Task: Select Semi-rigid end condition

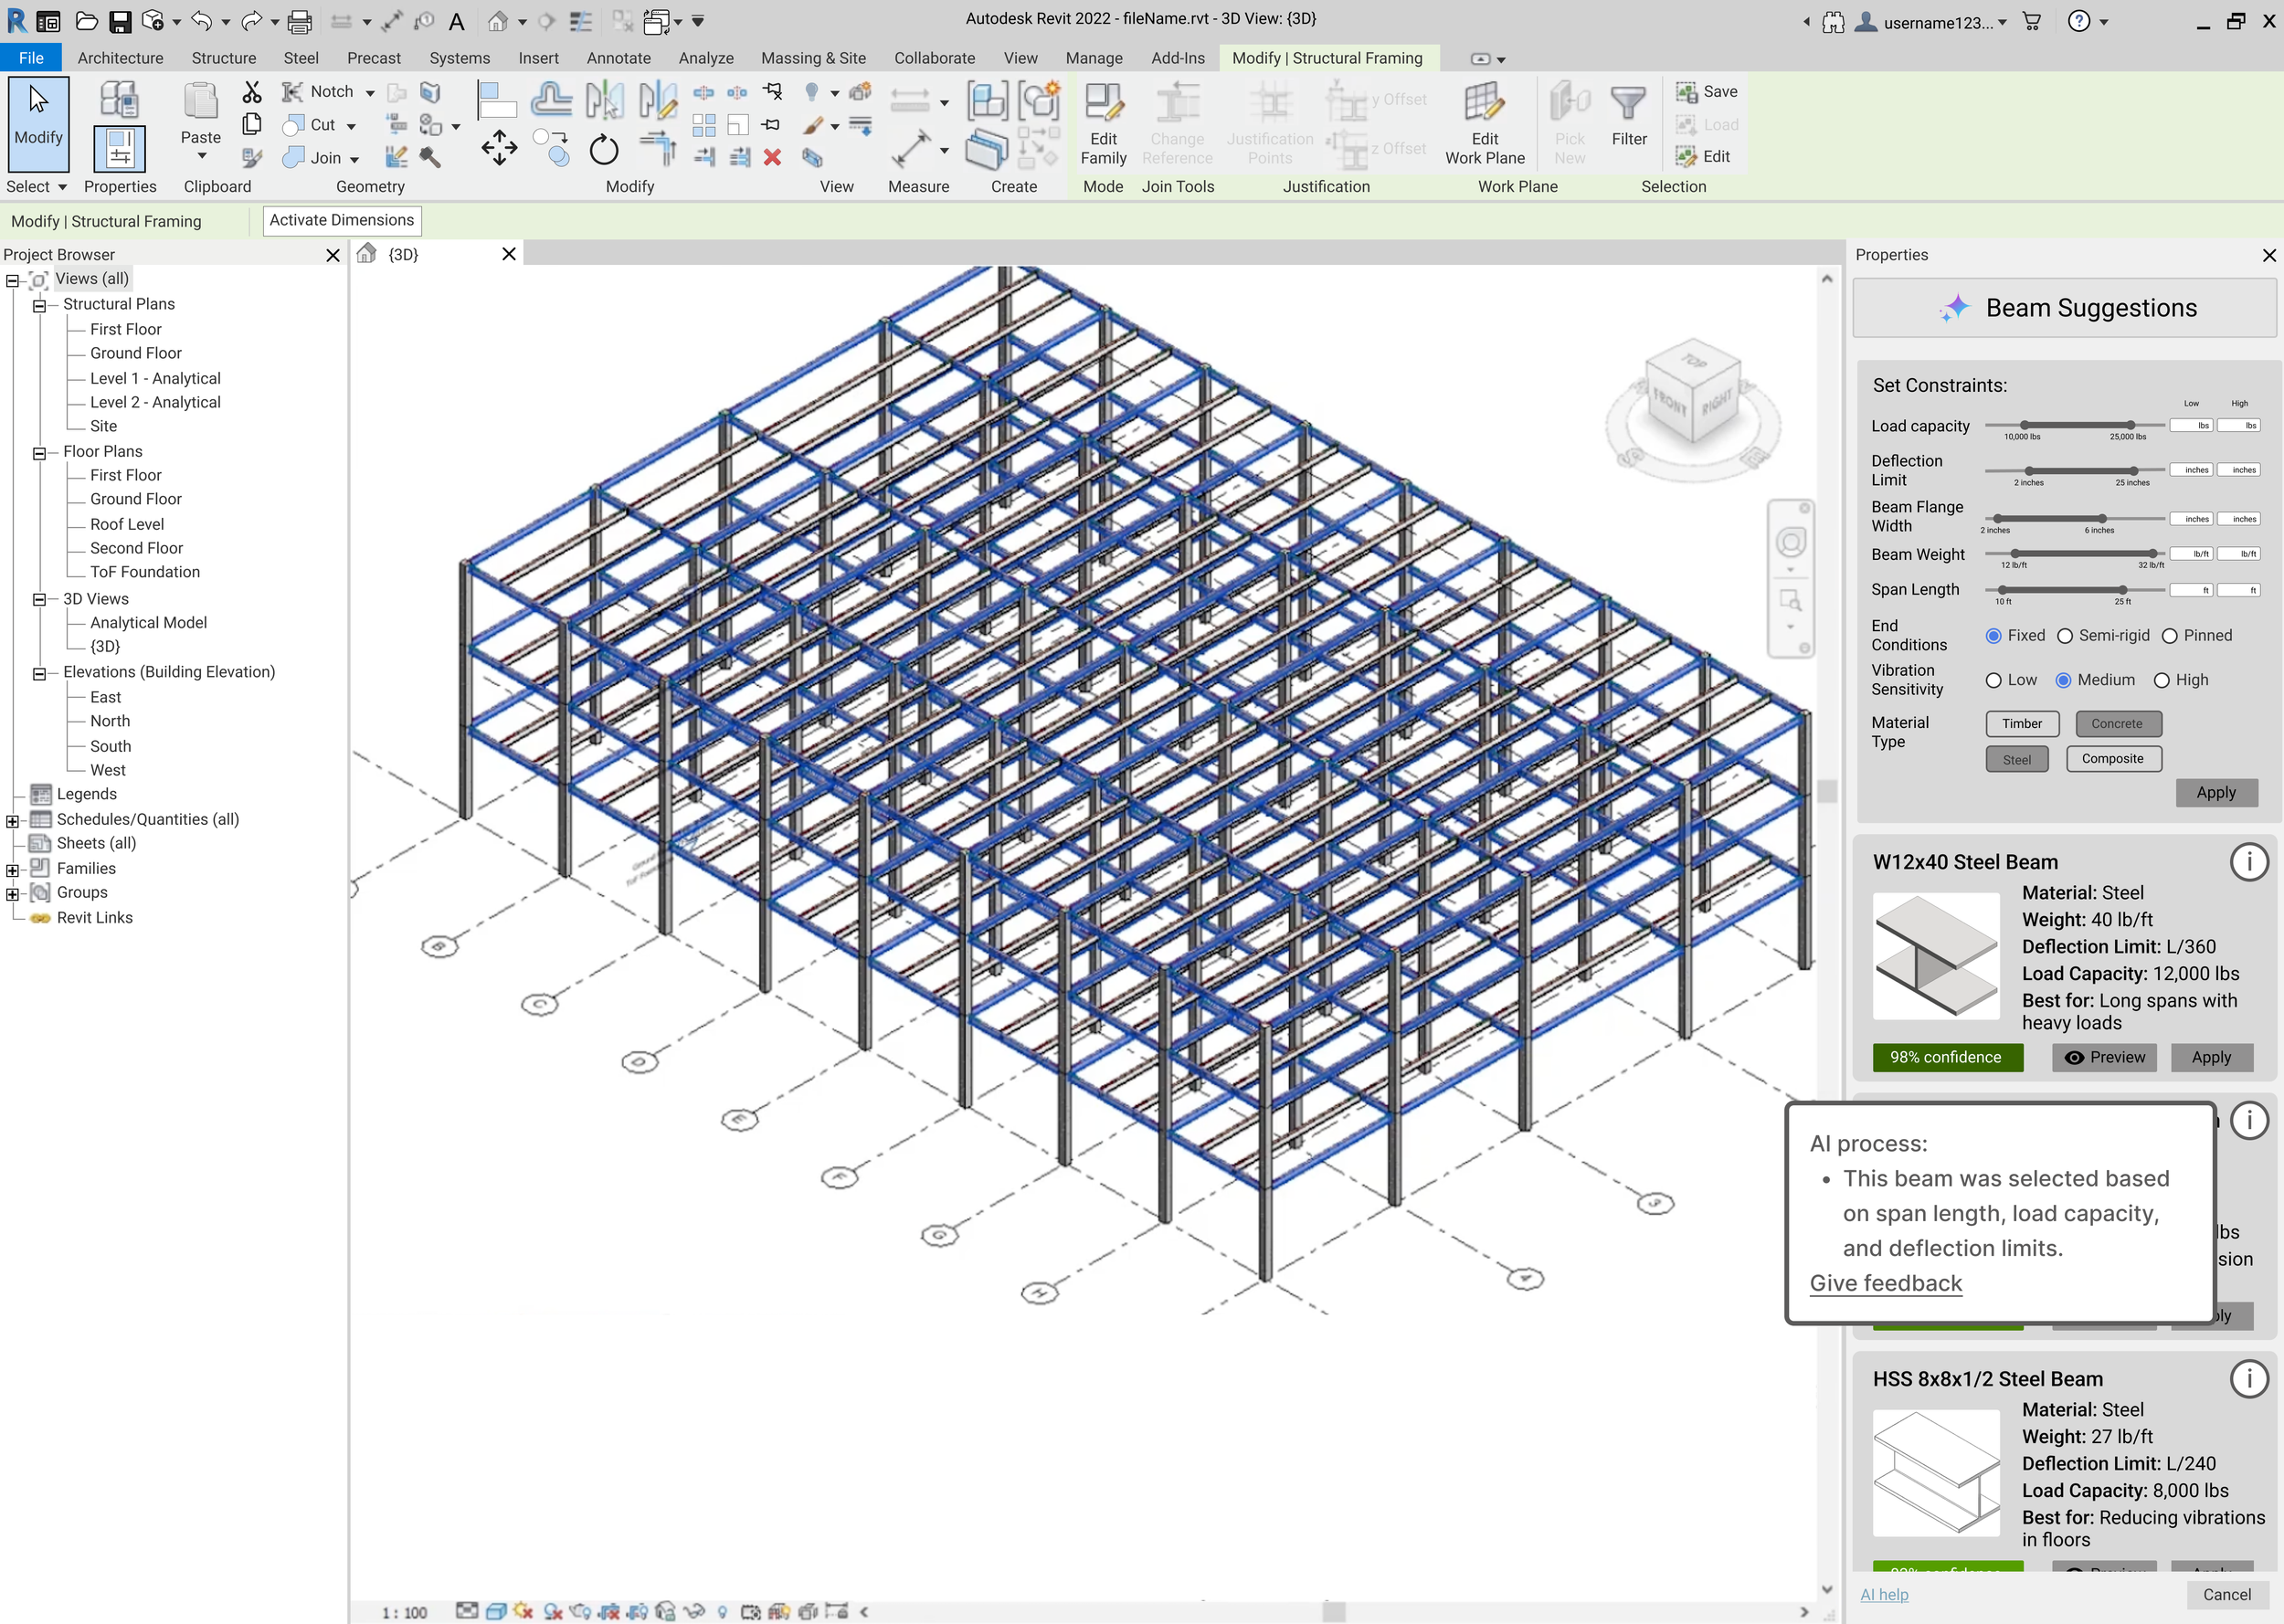Action: pos(2065,636)
